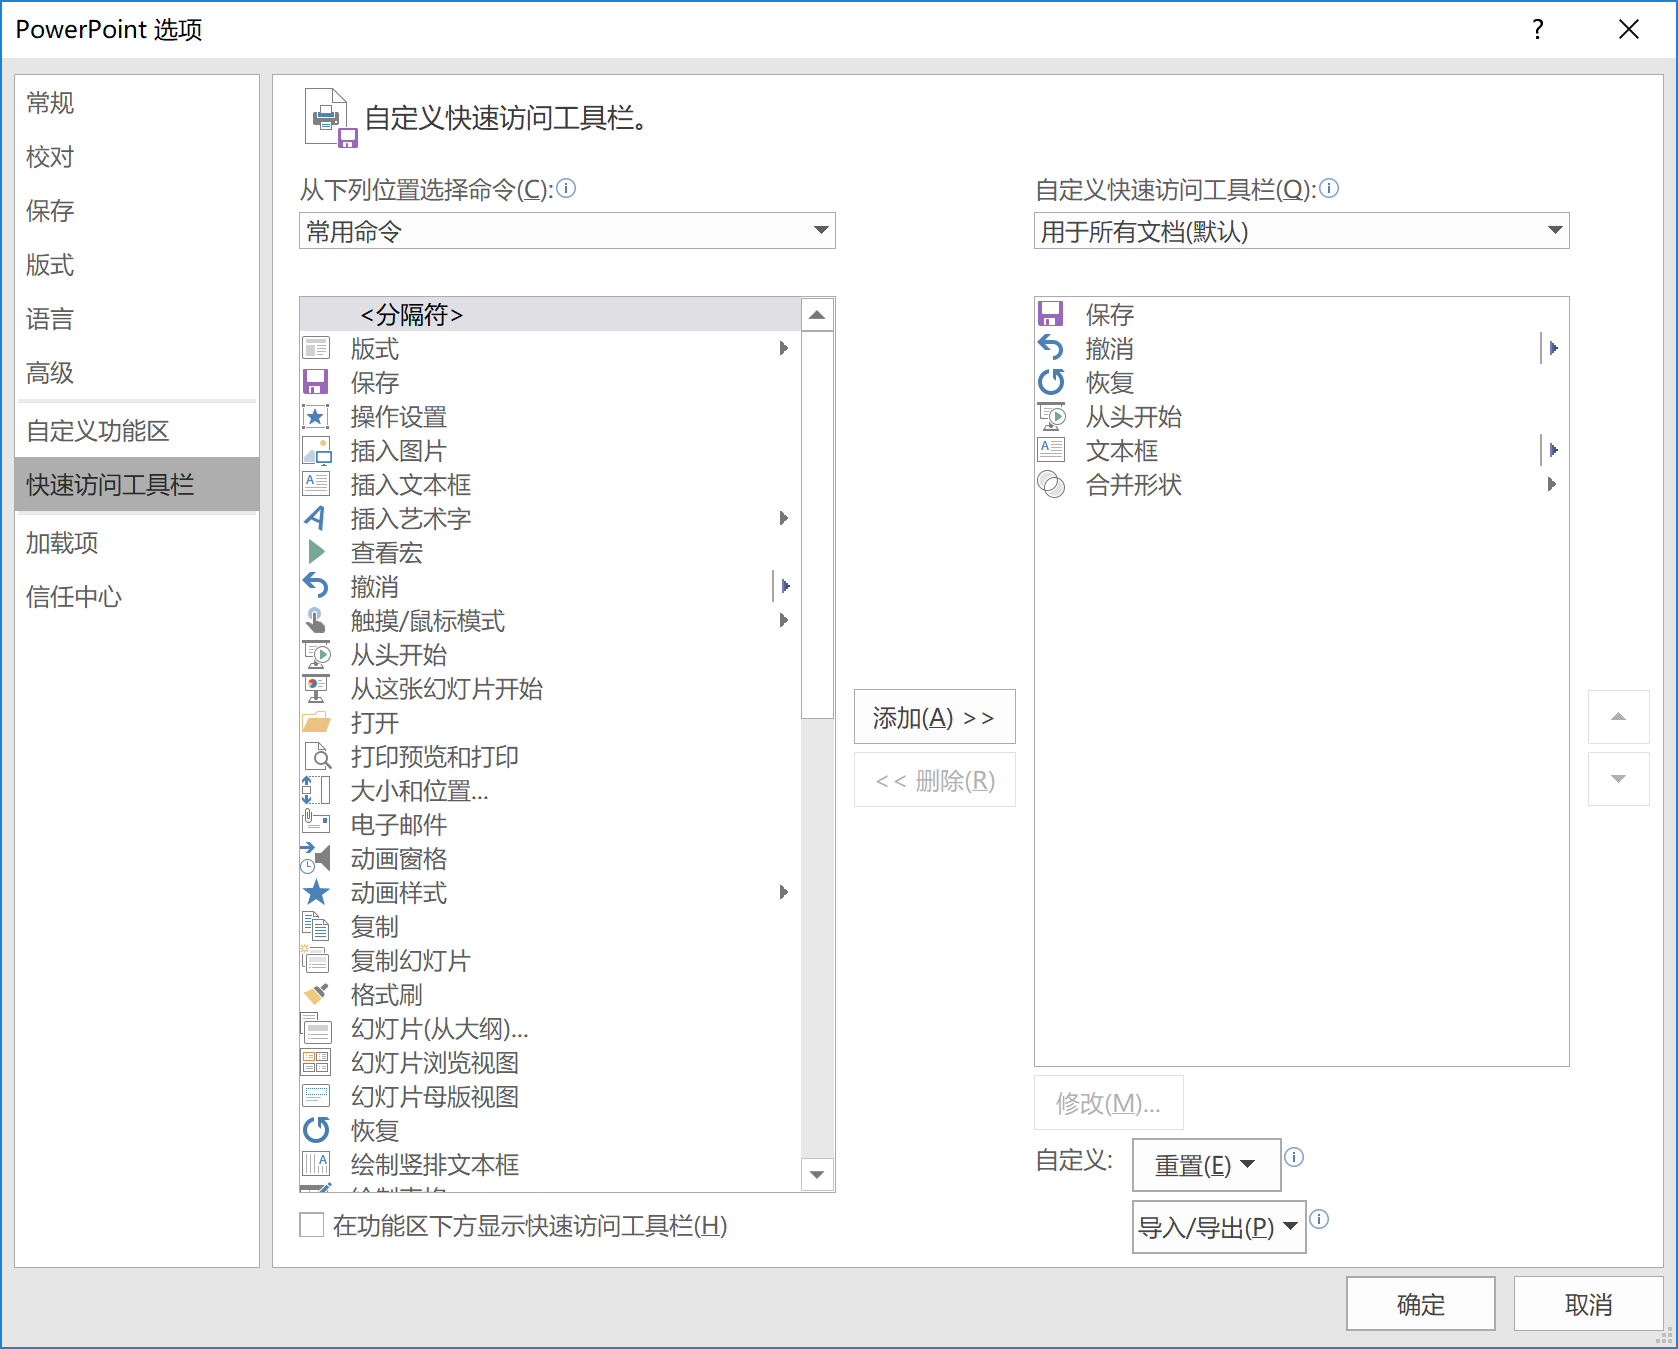Click 从头开始 icon in left commands list

pyautogui.click(x=316, y=654)
